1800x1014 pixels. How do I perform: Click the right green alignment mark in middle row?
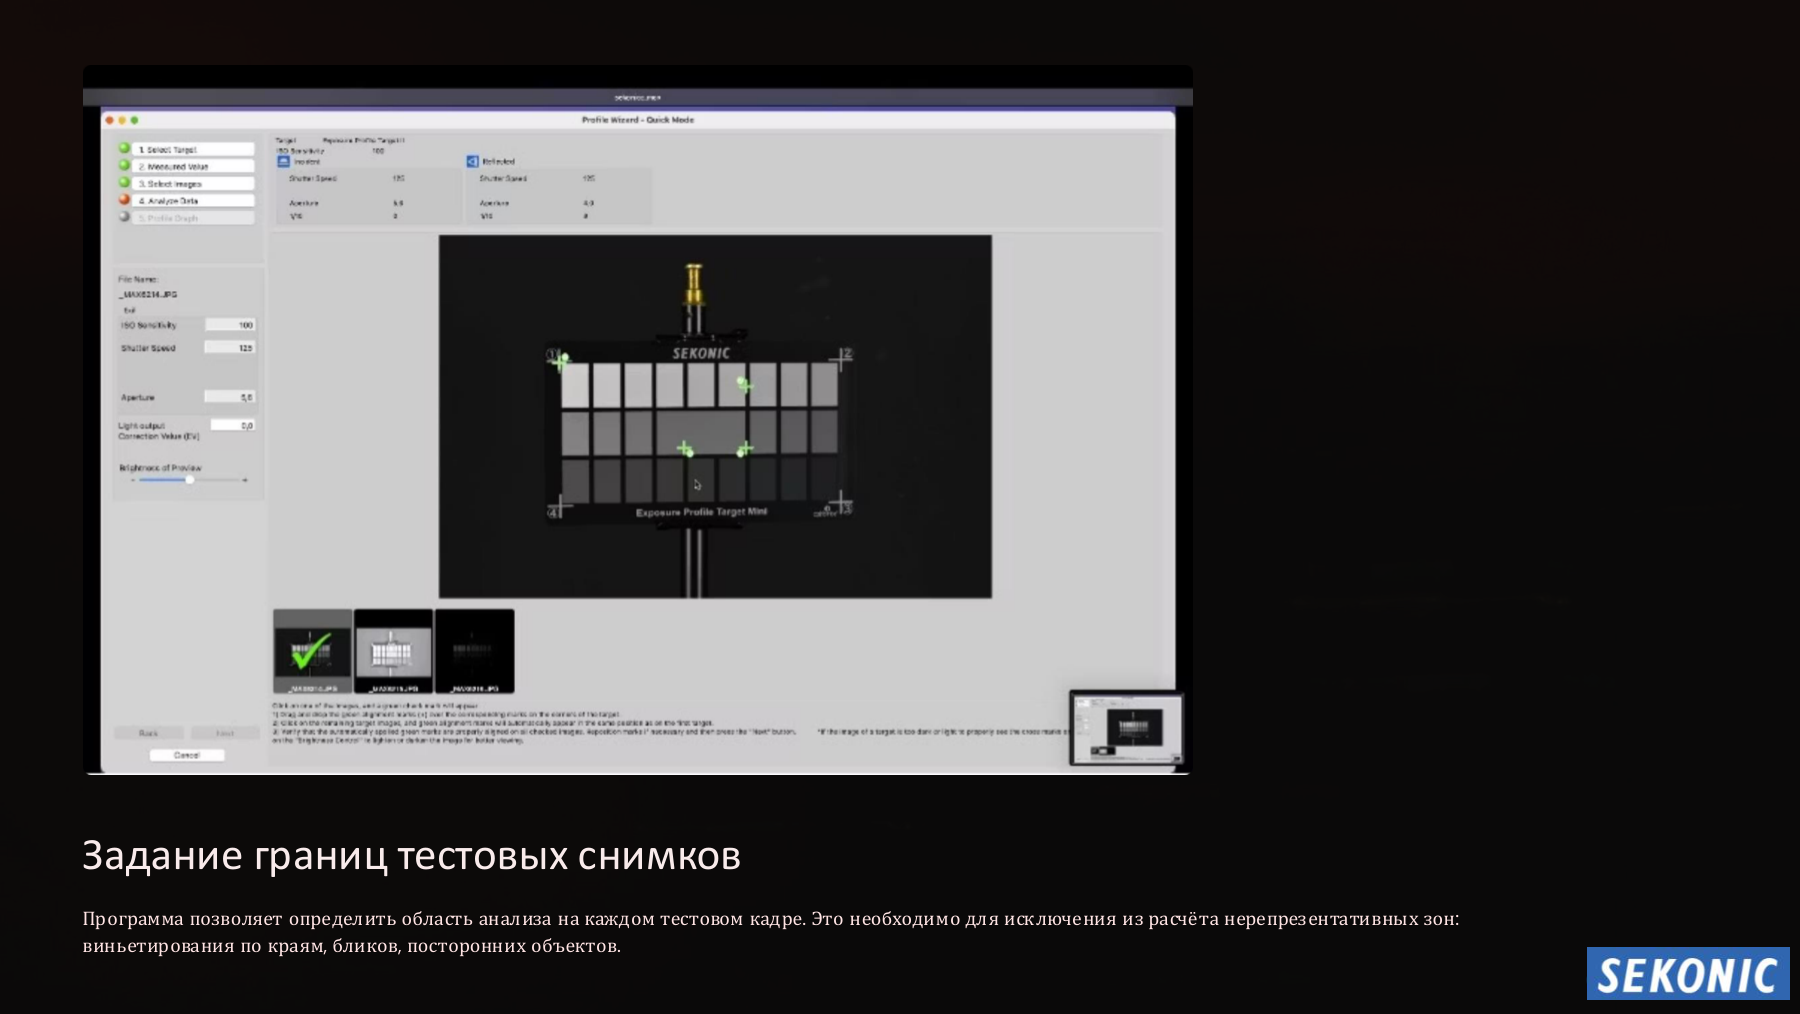coord(744,449)
